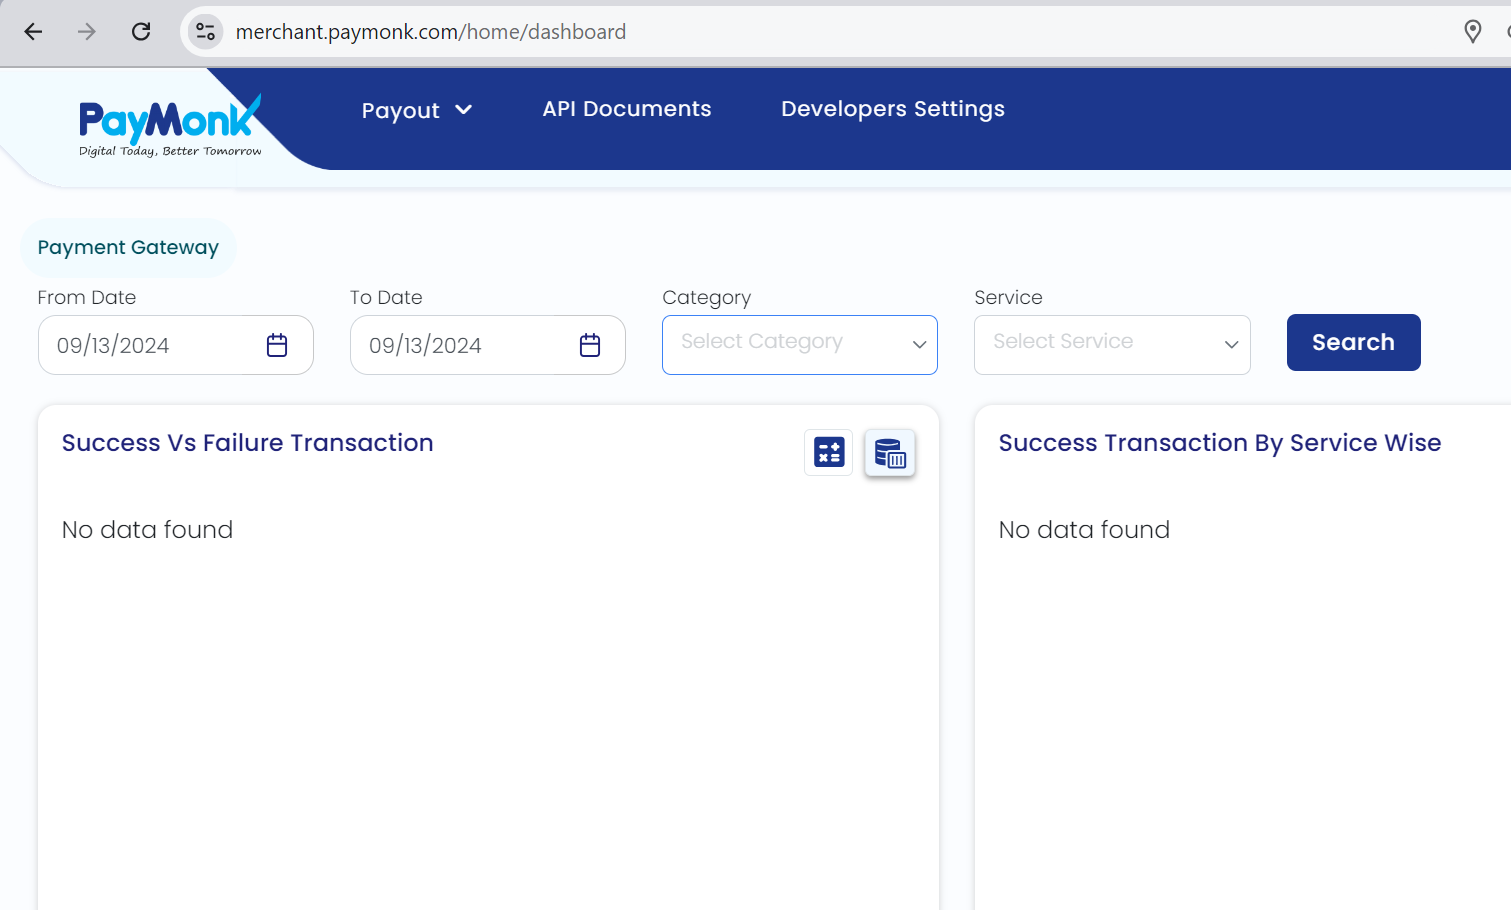The image size is (1511, 910).
Task: Open the Select Category dropdown
Action: tap(800, 345)
